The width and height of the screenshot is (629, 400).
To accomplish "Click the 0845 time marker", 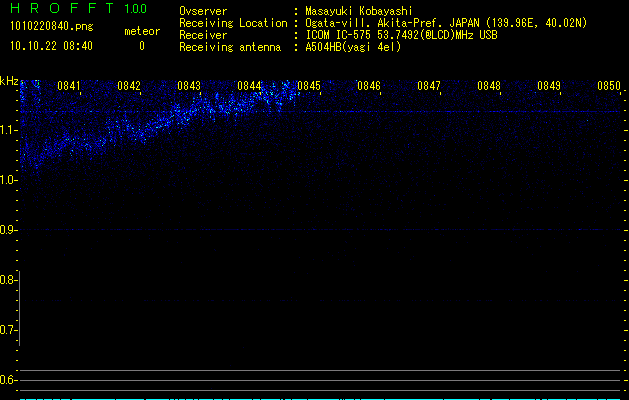I will pyautogui.click(x=309, y=86).
